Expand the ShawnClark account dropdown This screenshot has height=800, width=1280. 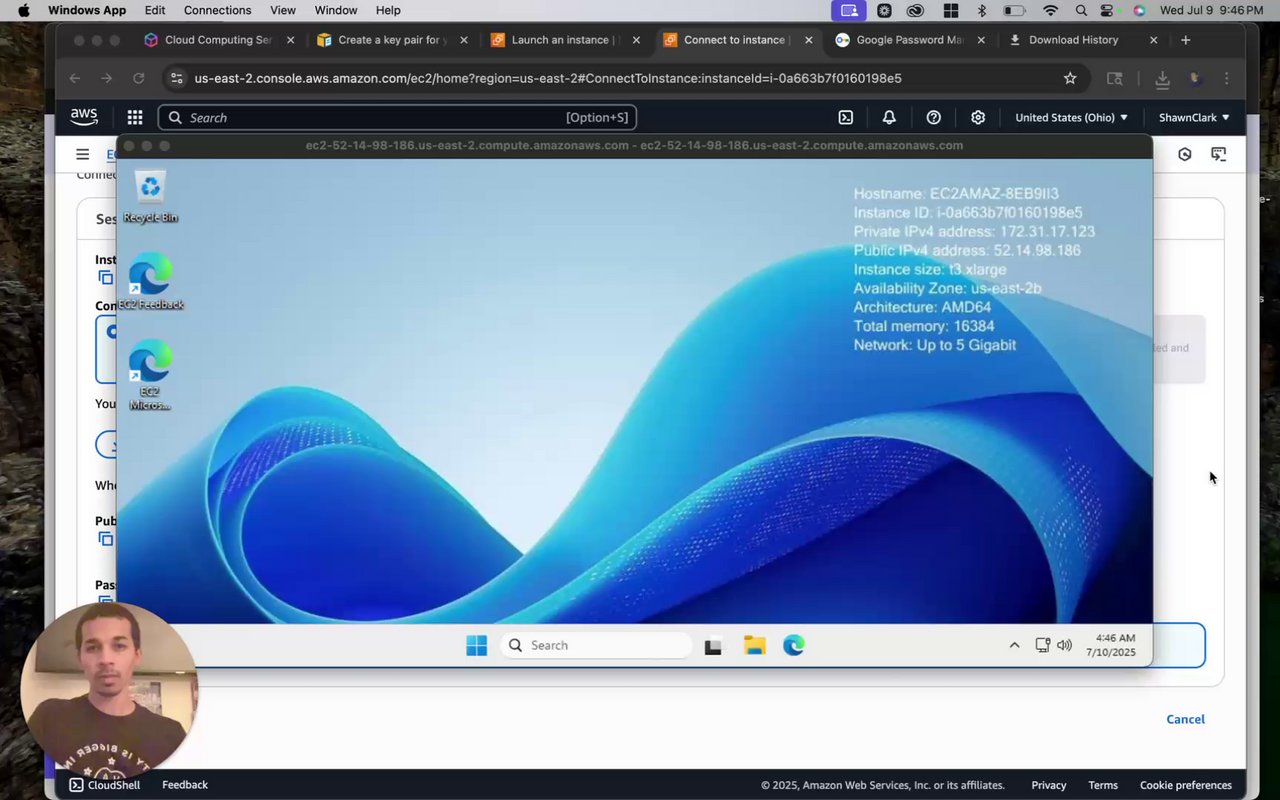(1194, 117)
